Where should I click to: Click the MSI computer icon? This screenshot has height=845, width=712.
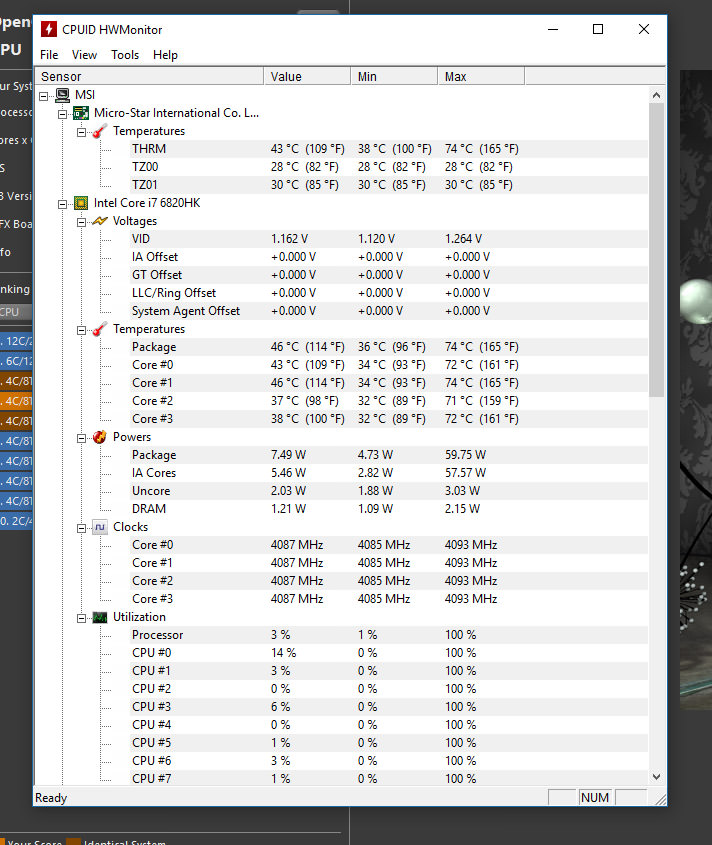(x=63, y=95)
